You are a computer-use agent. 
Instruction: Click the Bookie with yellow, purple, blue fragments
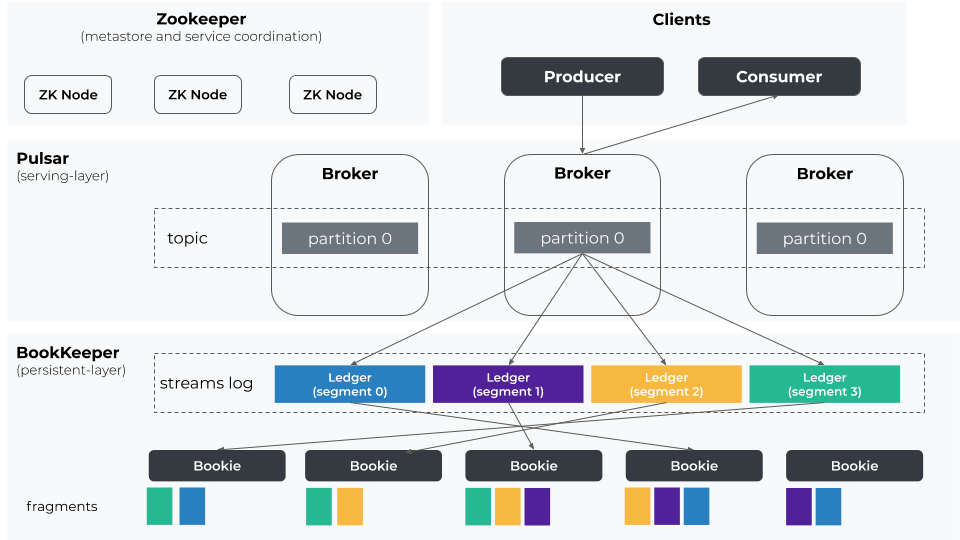694,466
